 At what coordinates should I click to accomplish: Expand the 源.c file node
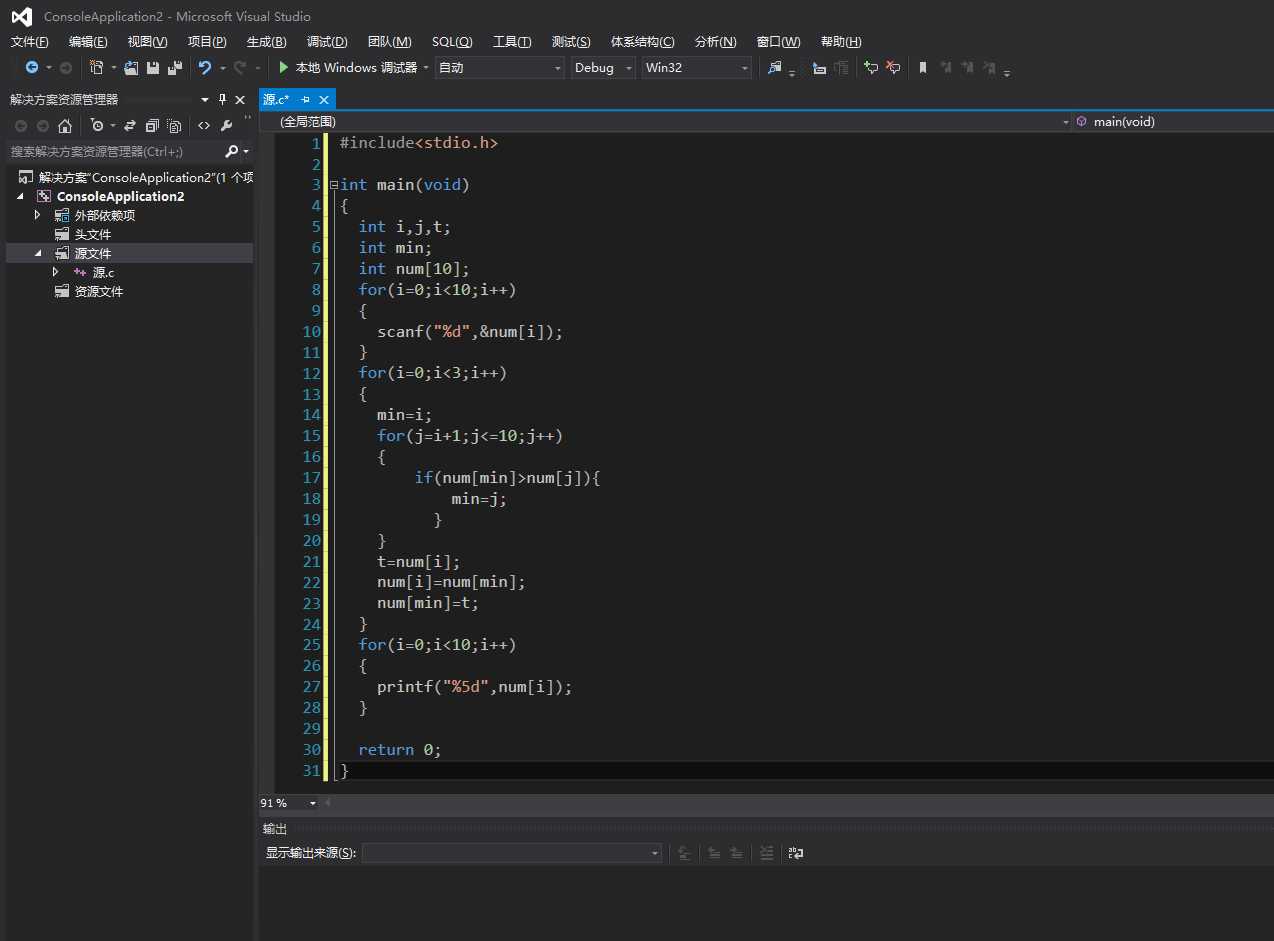click(x=56, y=272)
